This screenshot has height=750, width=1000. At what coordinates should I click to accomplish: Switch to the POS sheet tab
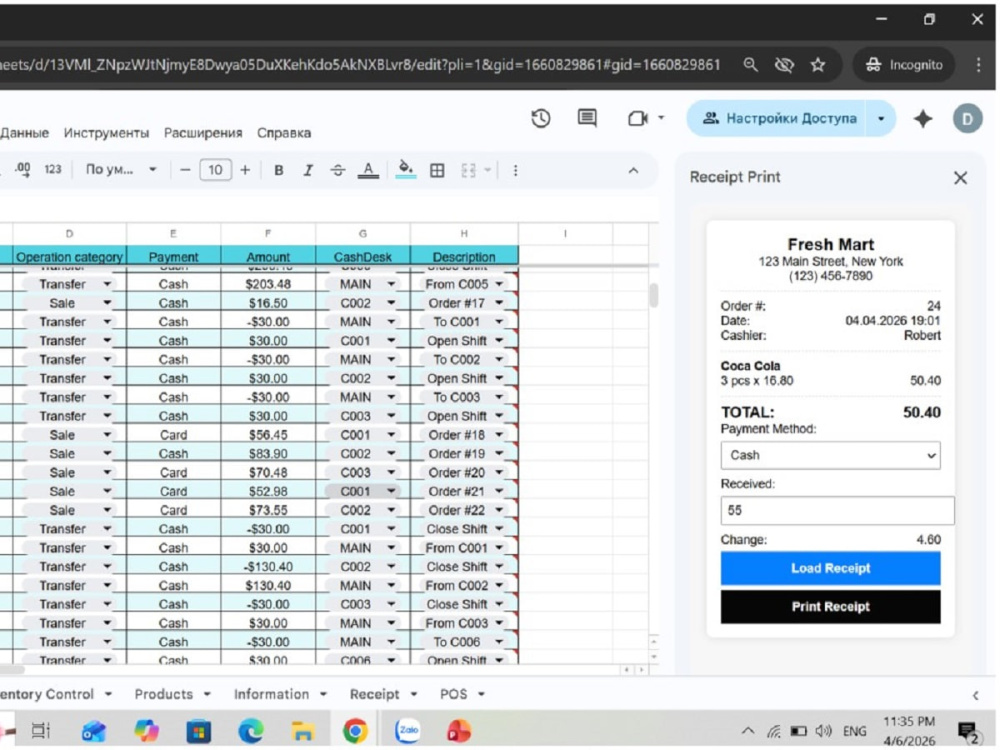tap(453, 695)
